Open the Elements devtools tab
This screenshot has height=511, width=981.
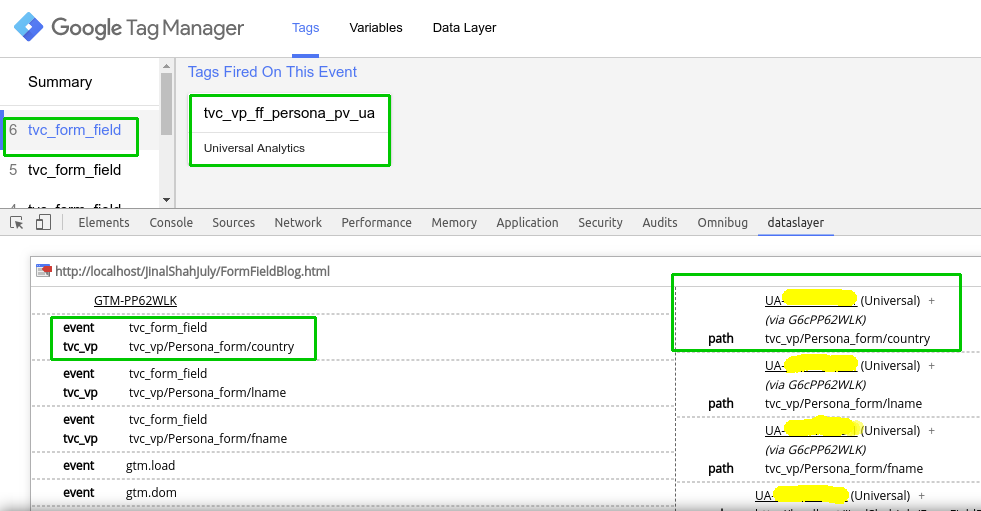[x=104, y=223]
